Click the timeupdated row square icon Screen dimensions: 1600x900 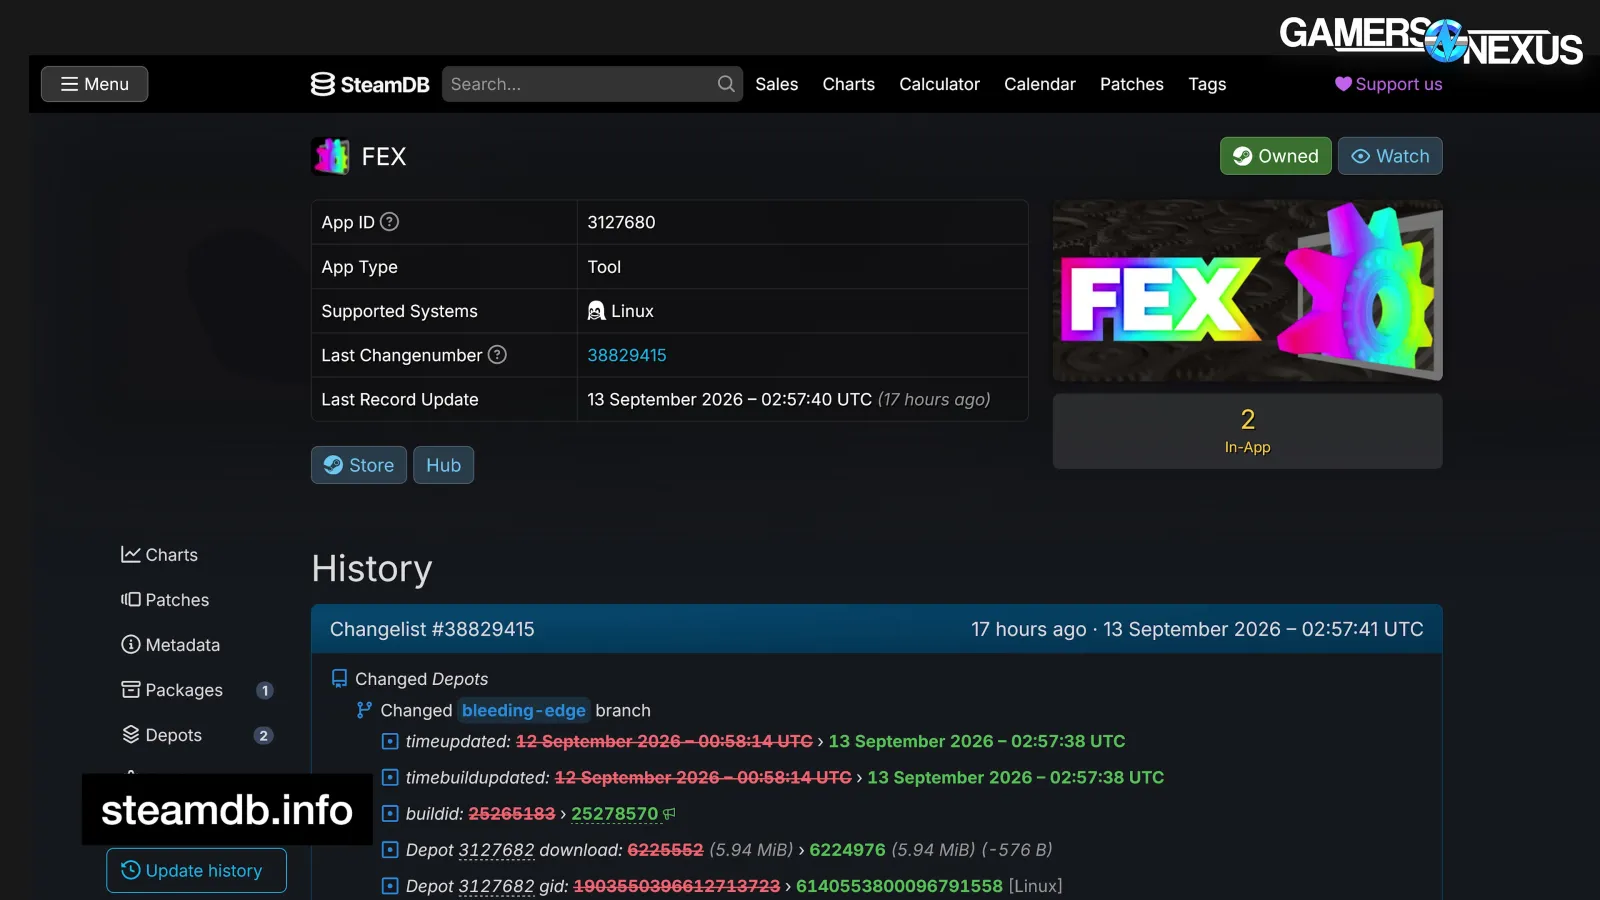pyautogui.click(x=390, y=742)
